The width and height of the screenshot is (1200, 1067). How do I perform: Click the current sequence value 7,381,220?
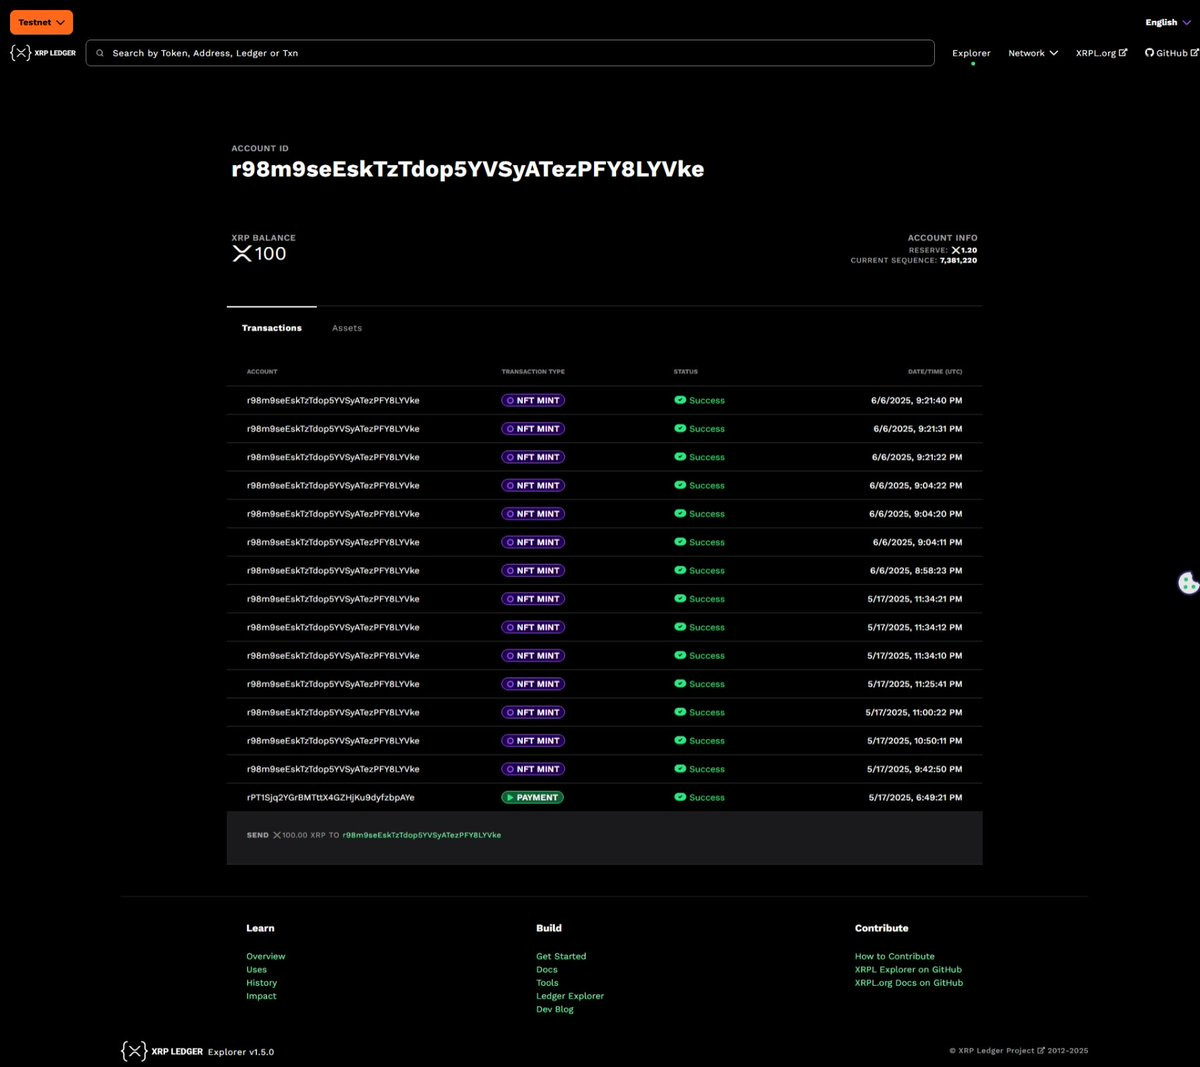958,260
